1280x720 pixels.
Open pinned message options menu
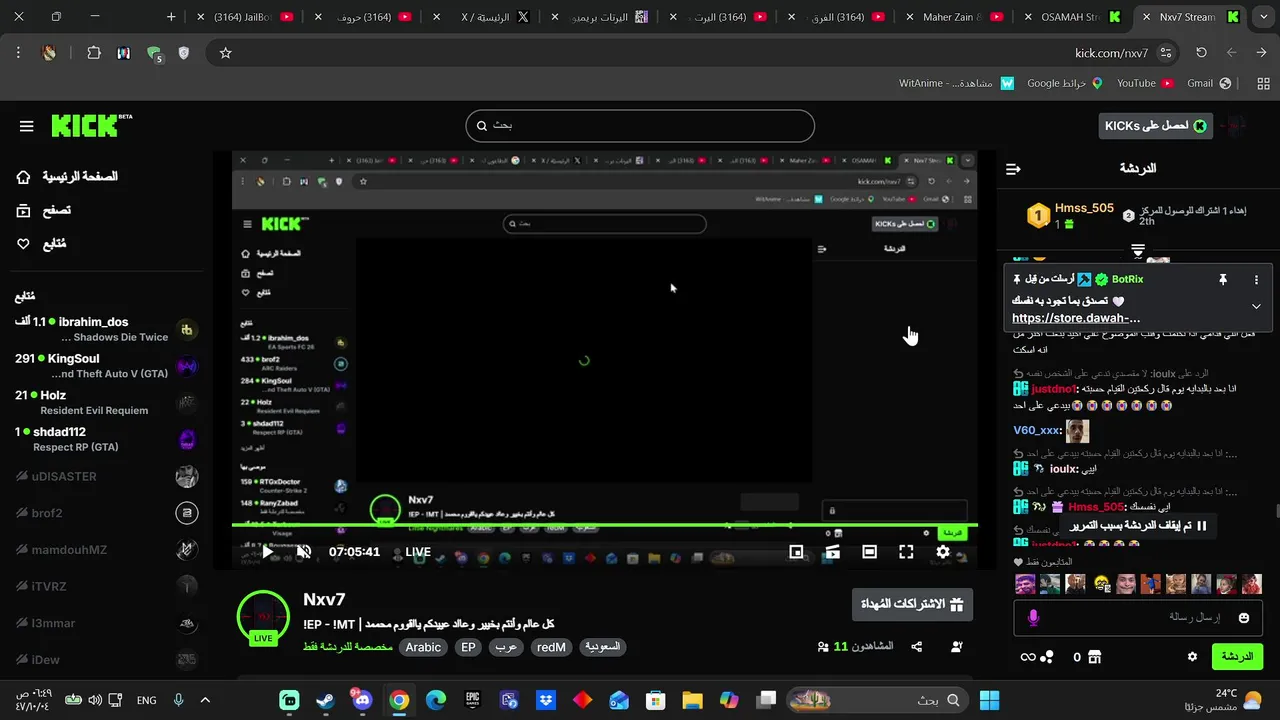click(1256, 280)
